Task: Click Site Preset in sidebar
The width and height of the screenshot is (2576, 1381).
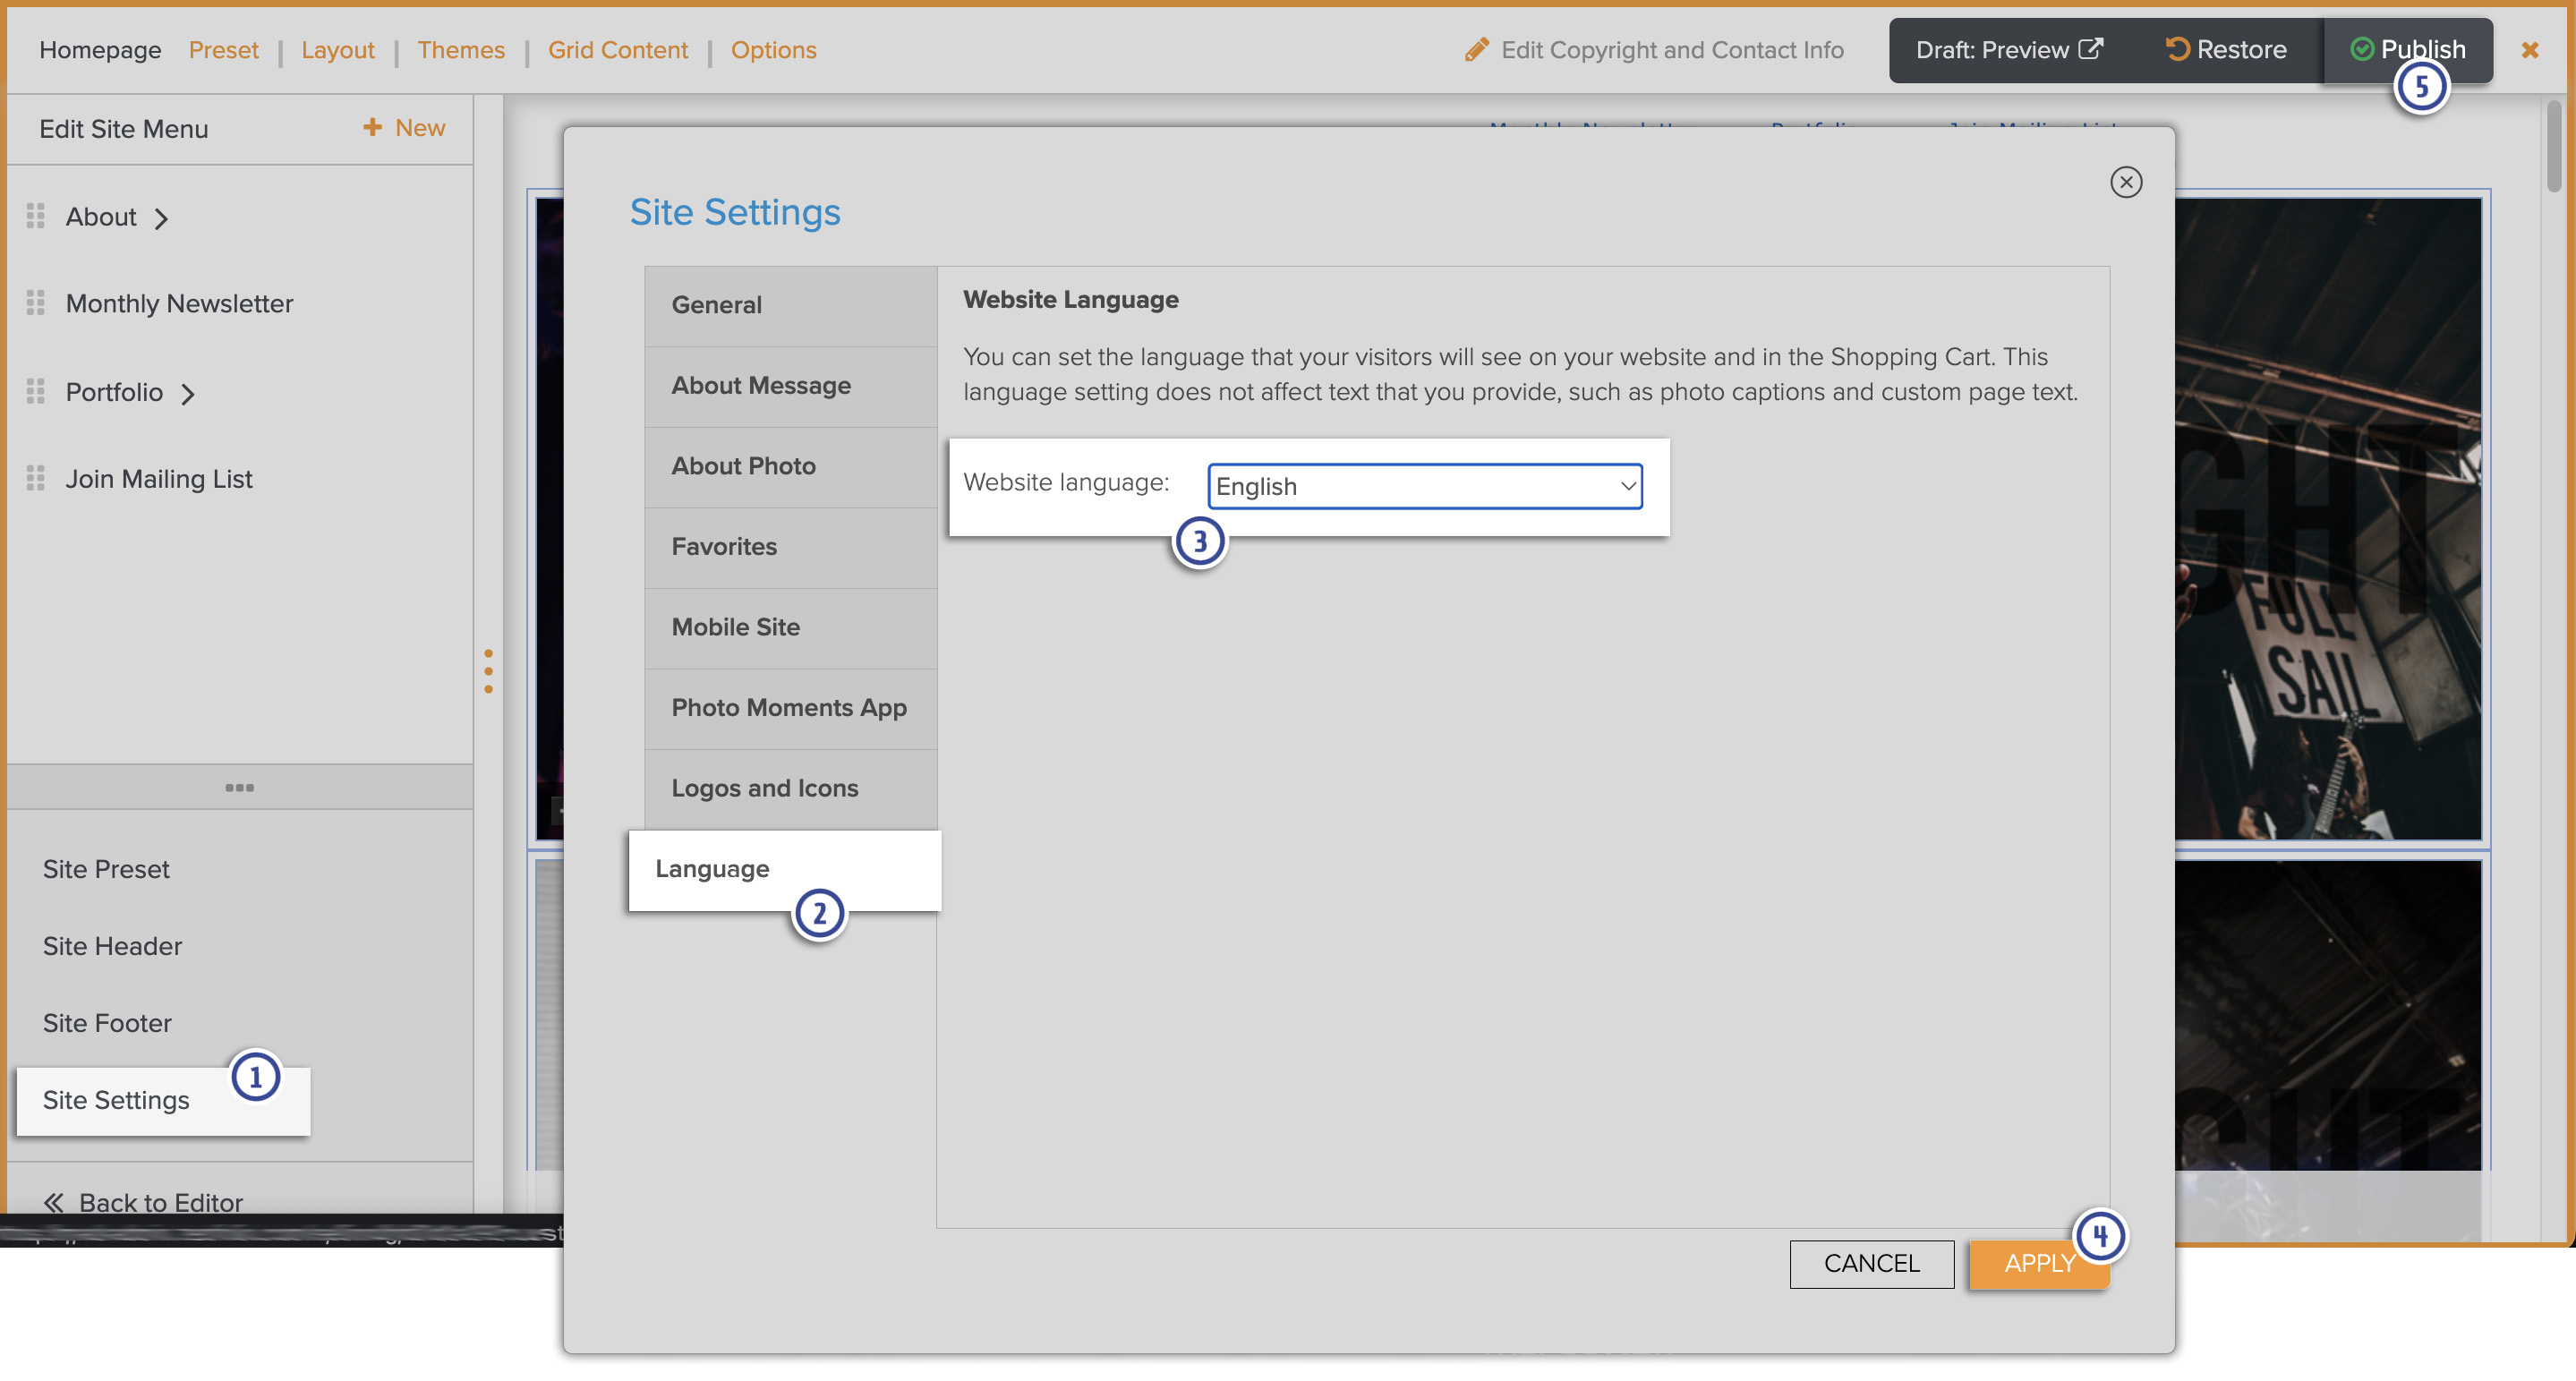Action: click(106, 869)
